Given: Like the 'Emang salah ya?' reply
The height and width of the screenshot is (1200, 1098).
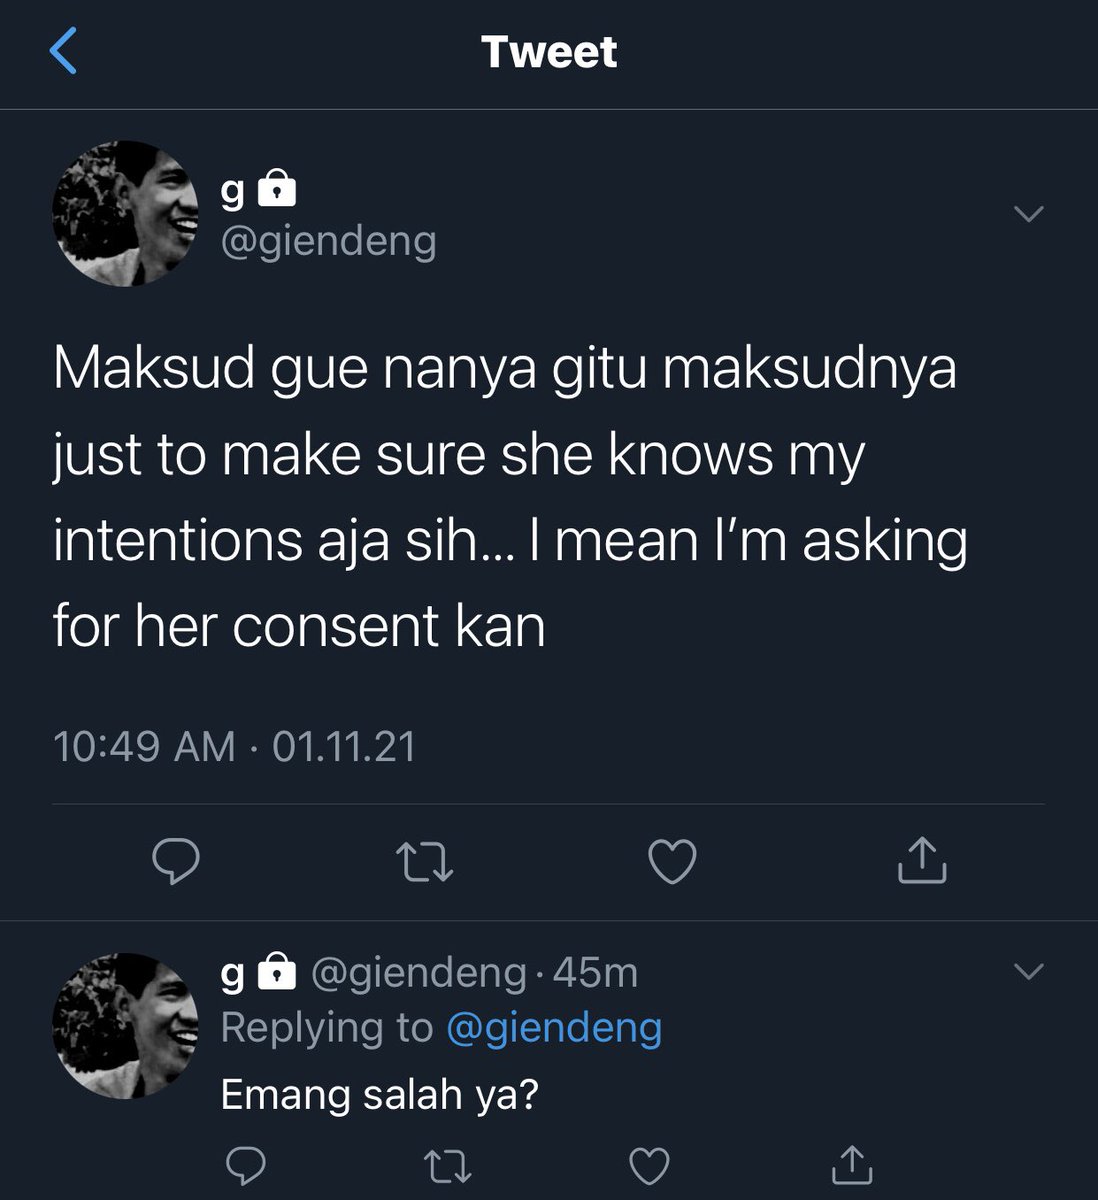Looking at the screenshot, I should pos(648,1166).
